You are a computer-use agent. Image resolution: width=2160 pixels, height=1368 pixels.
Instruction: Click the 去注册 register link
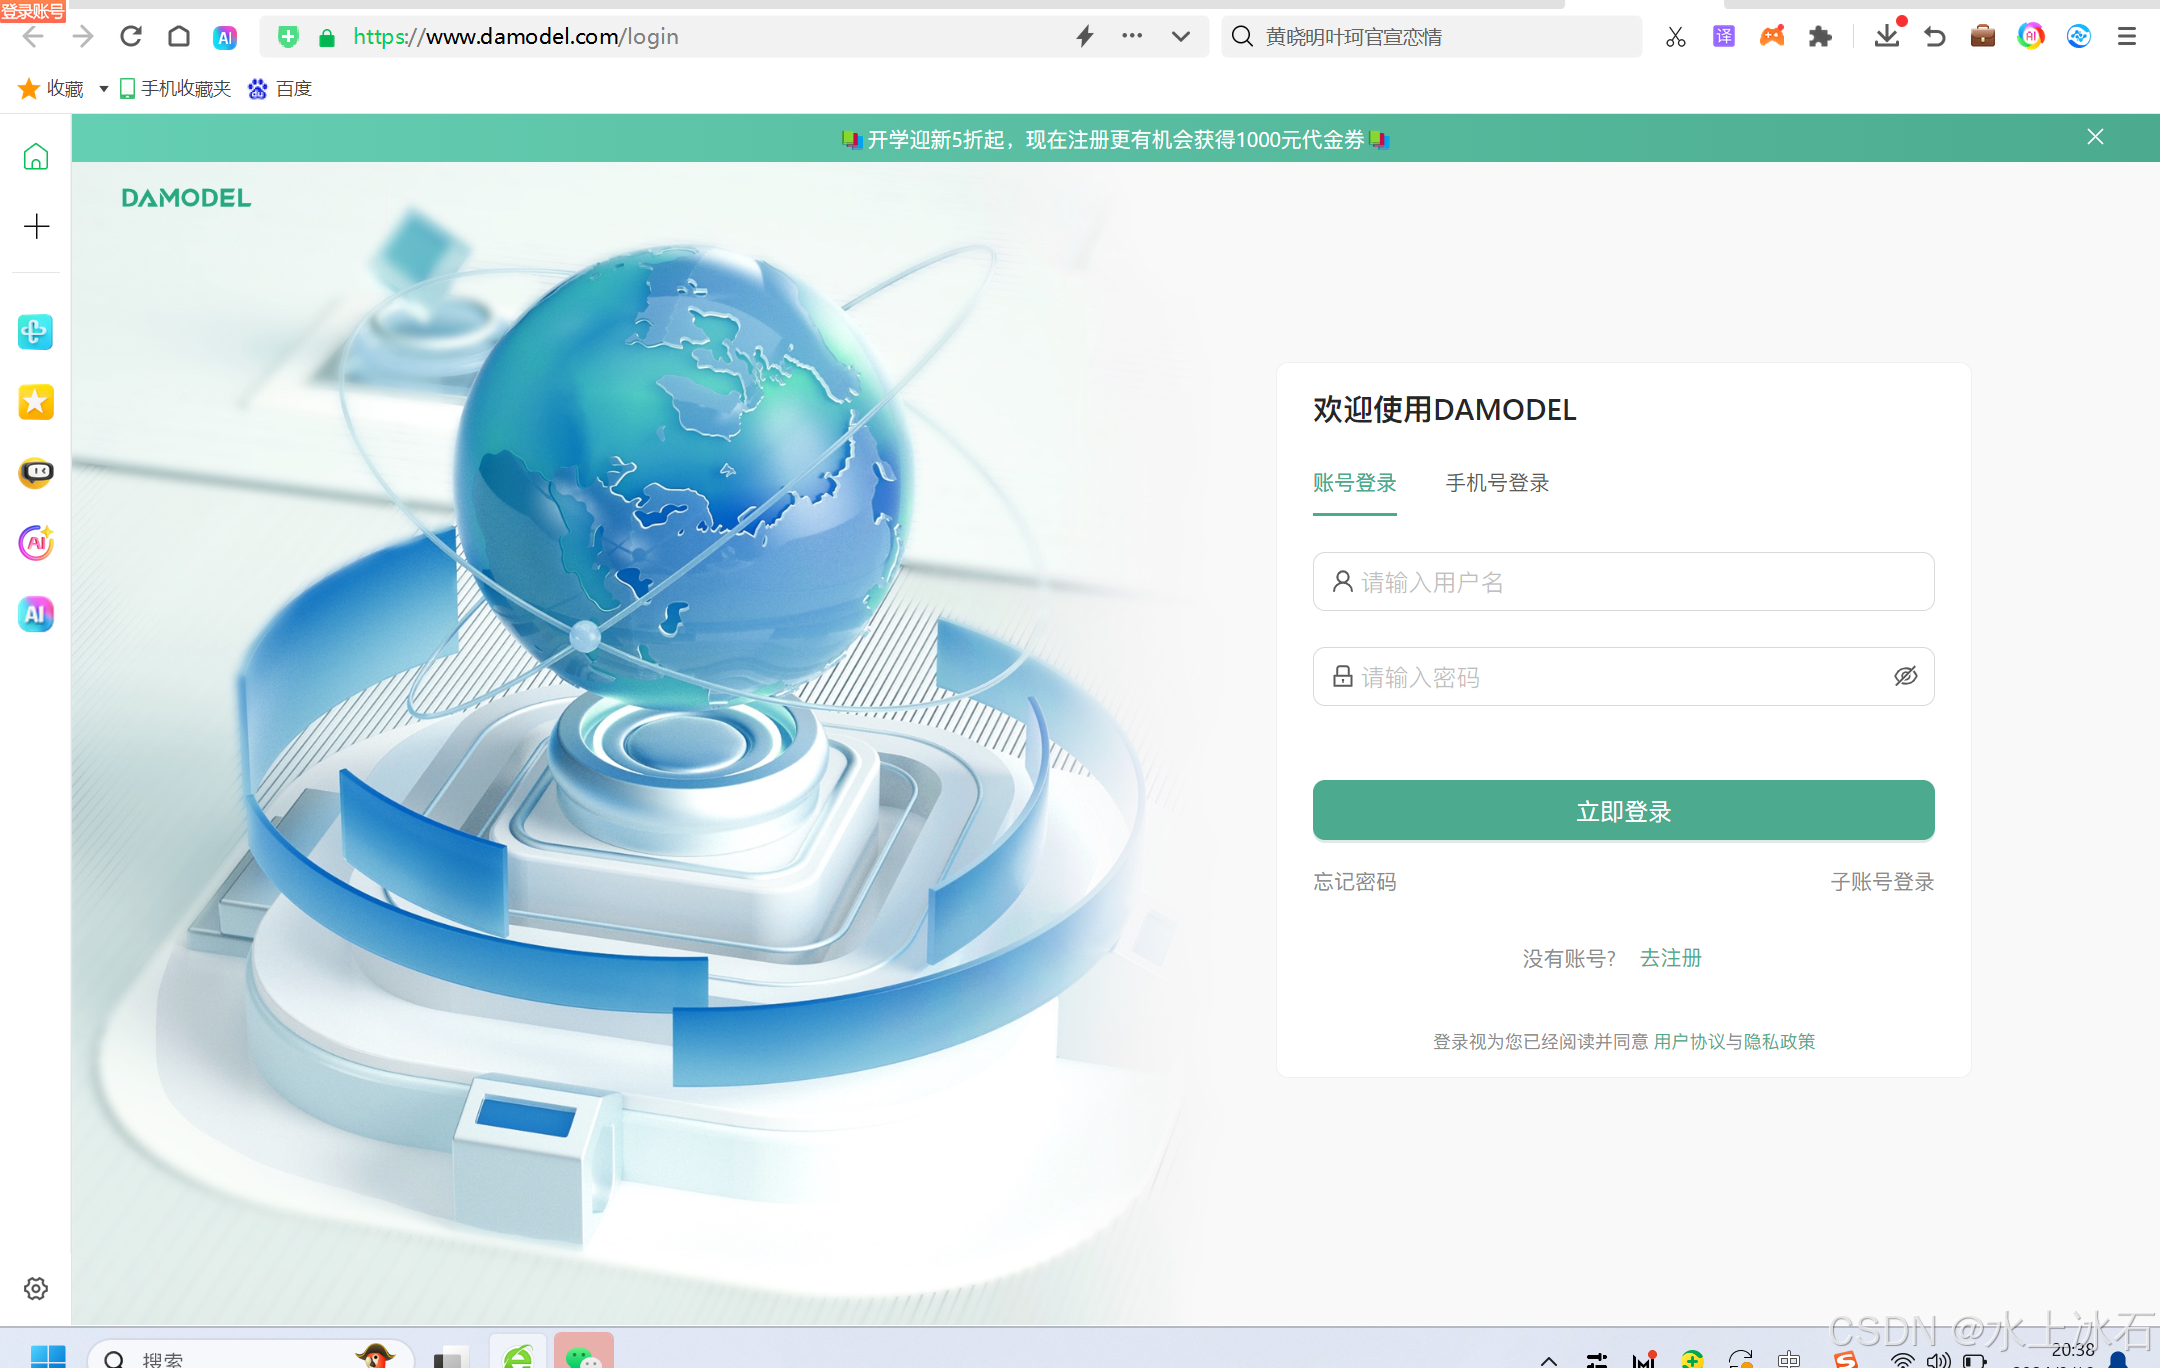(x=1670, y=958)
